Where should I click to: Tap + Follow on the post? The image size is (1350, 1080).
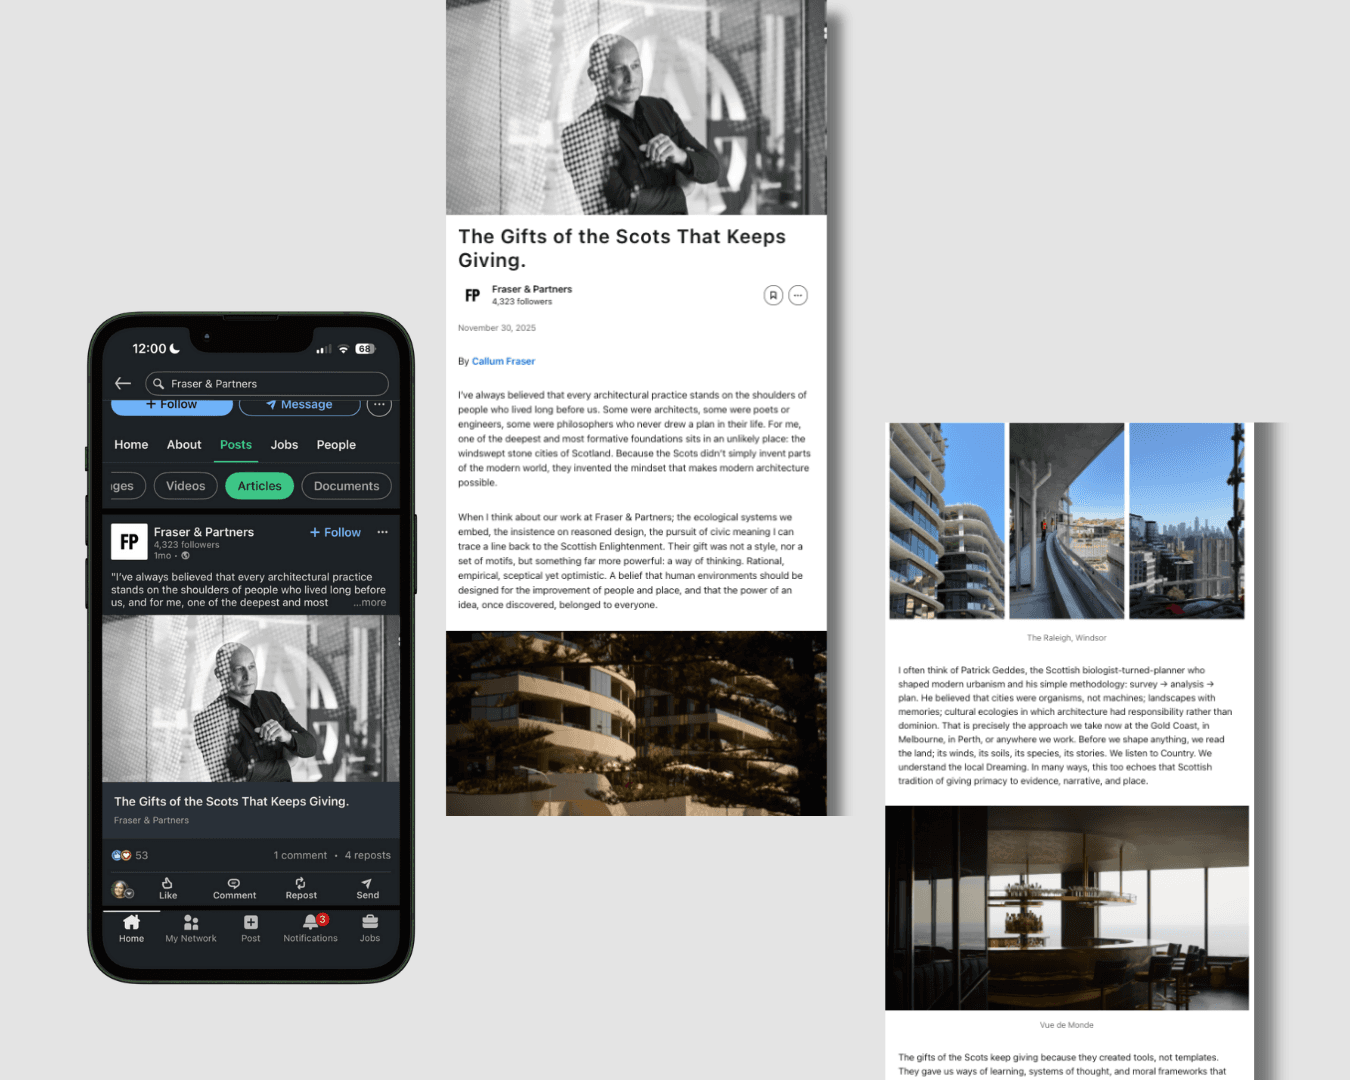[335, 532]
